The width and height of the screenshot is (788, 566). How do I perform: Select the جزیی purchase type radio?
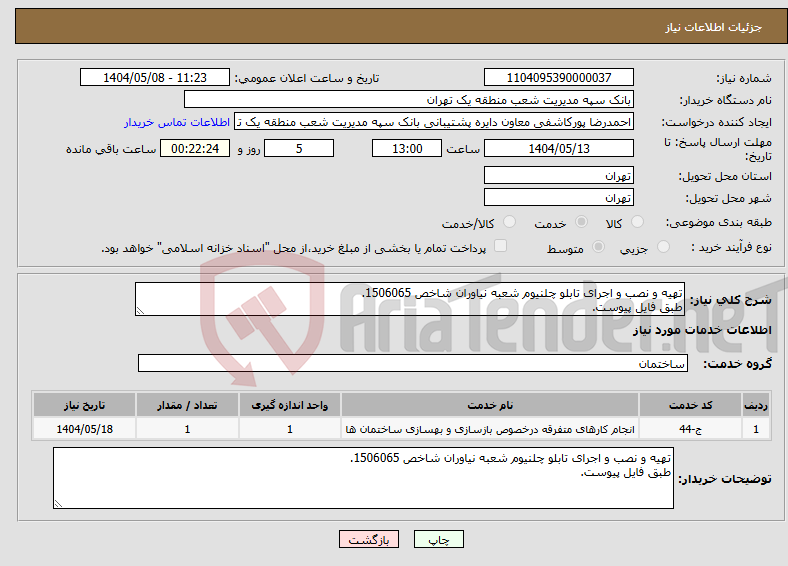663,246
